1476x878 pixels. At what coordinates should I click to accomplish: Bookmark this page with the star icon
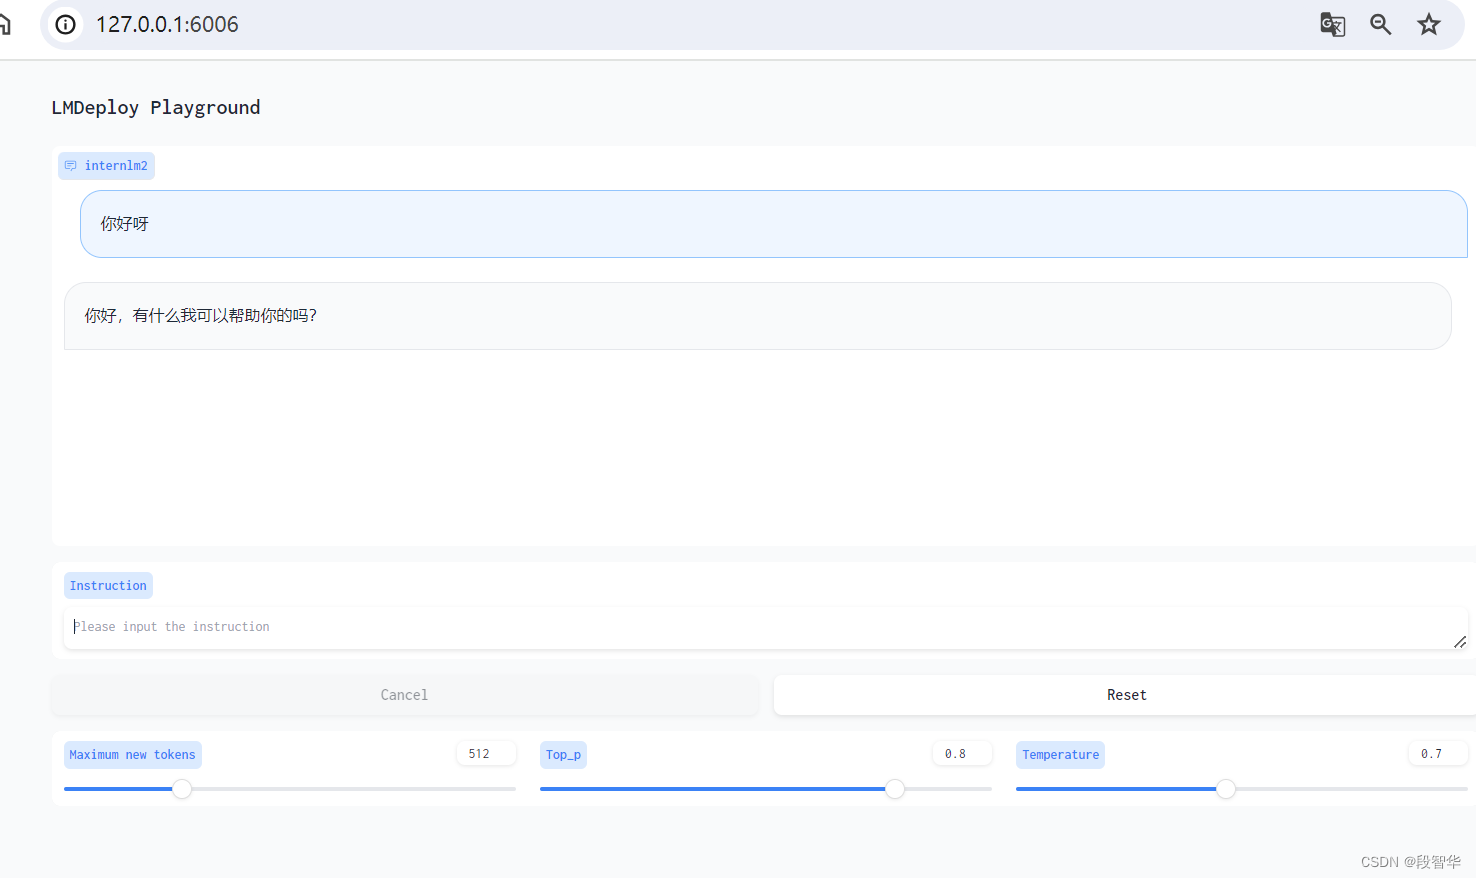point(1429,24)
